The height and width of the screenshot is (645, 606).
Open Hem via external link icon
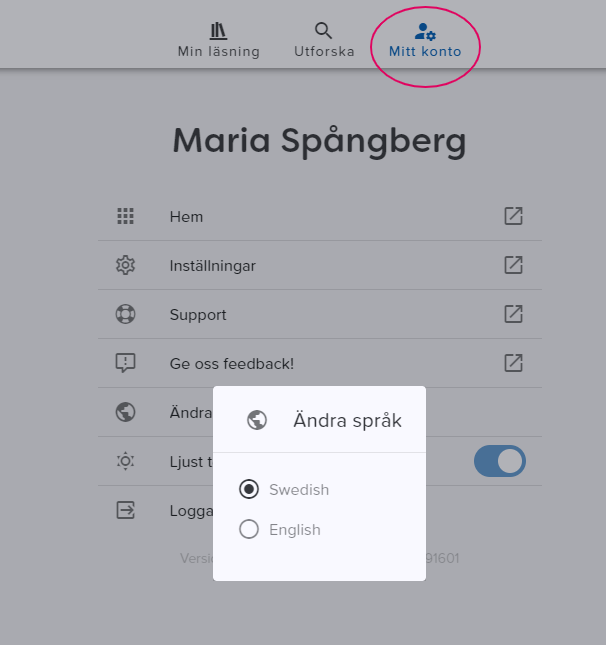tap(513, 216)
